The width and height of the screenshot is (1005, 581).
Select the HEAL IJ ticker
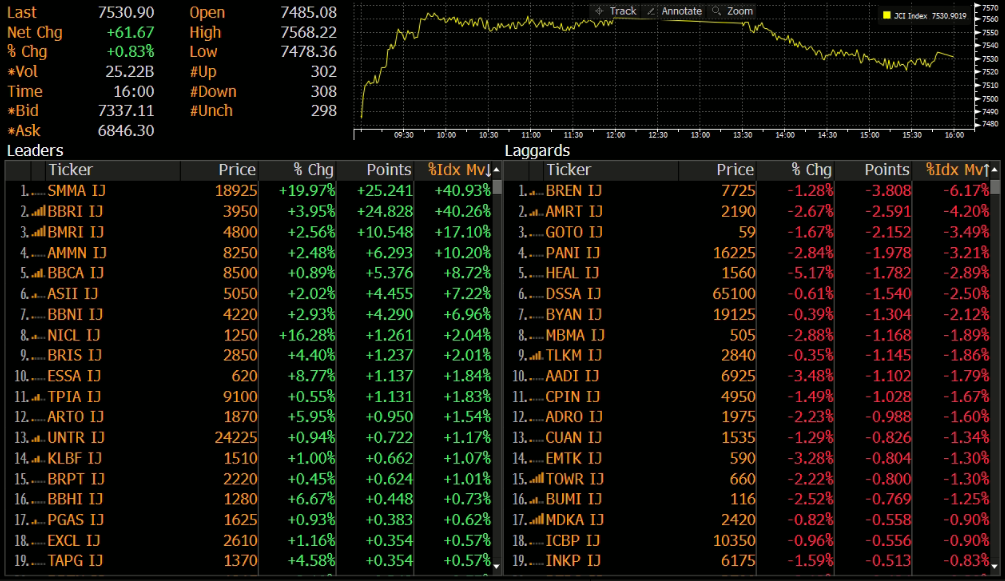[x=572, y=273]
